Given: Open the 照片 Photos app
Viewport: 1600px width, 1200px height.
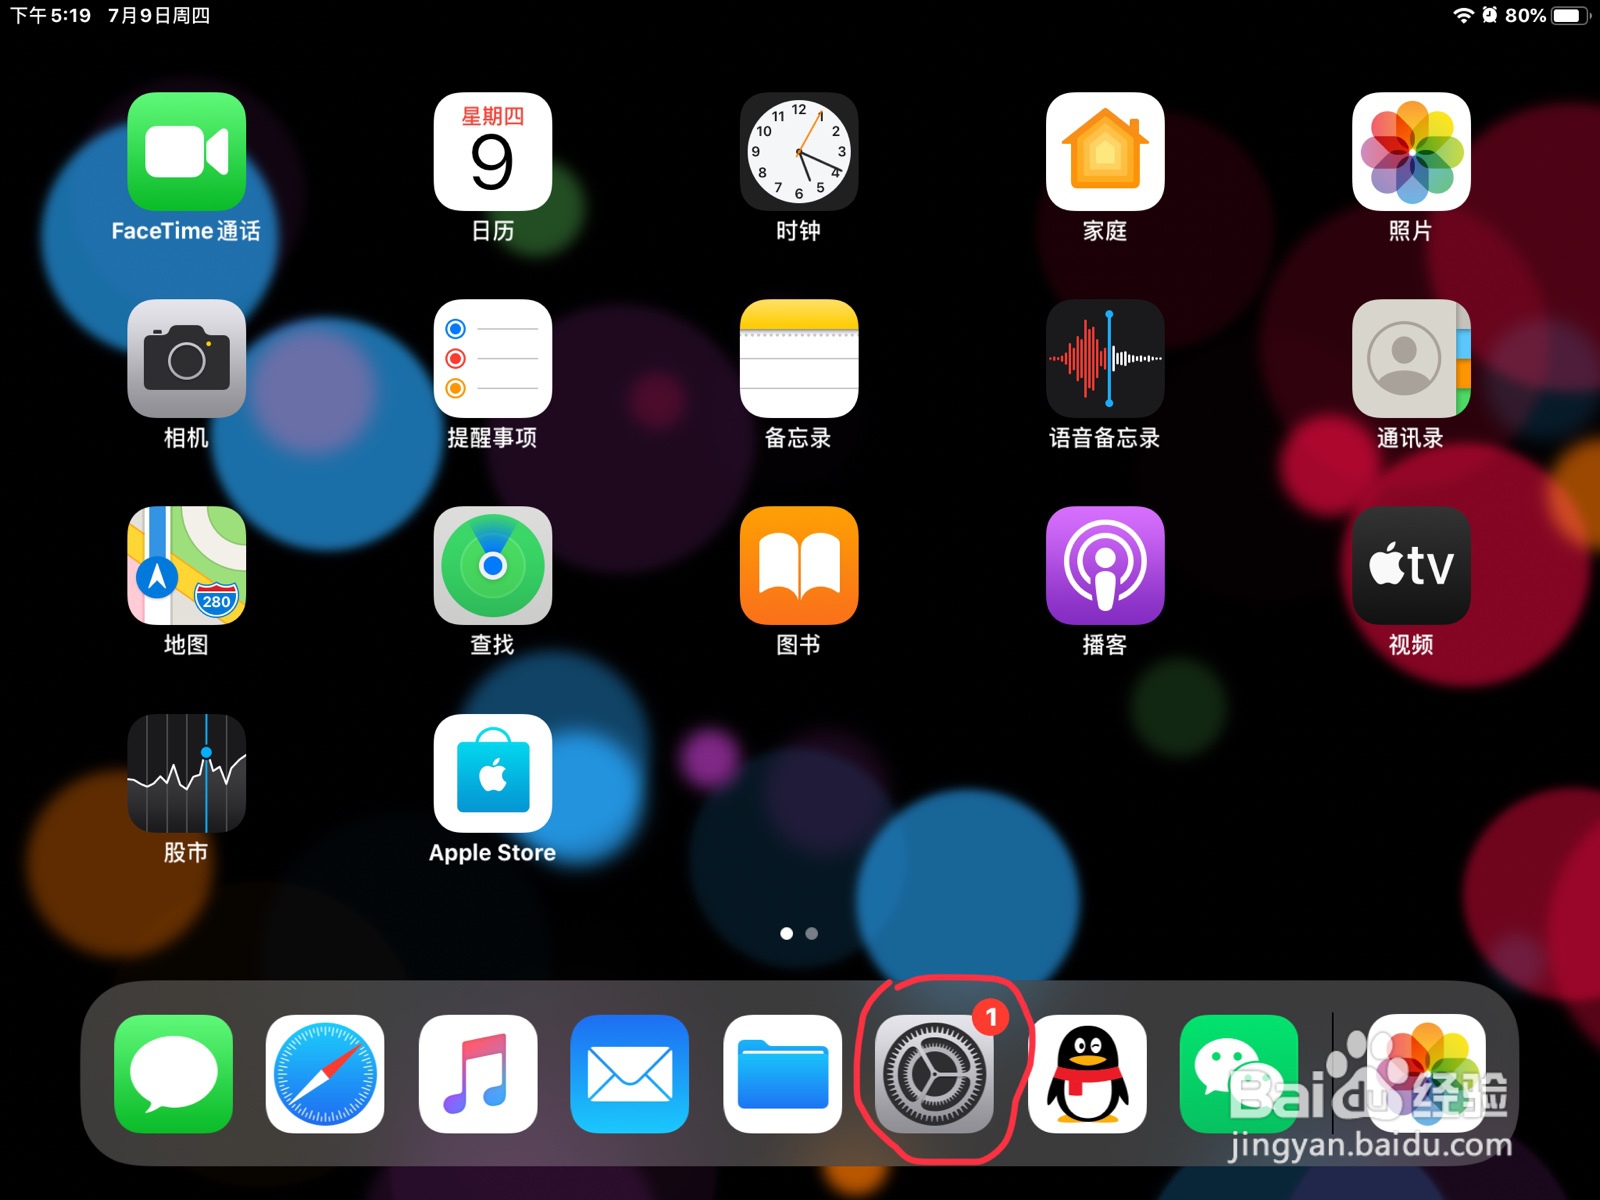Looking at the screenshot, I should pos(1410,152).
